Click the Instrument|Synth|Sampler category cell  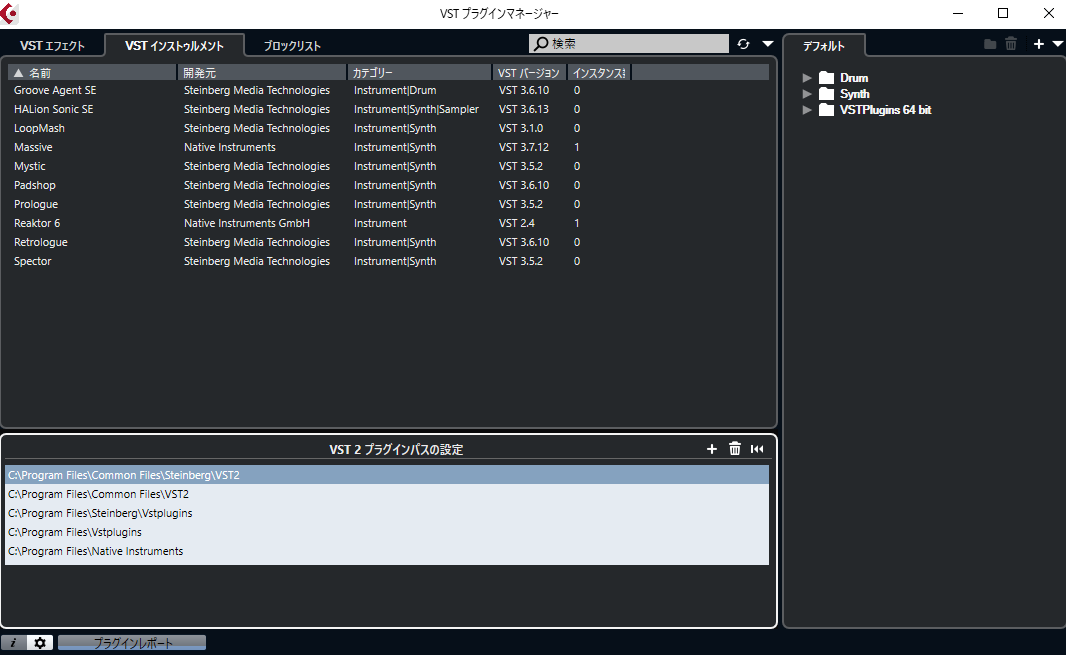tap(416, 109)
